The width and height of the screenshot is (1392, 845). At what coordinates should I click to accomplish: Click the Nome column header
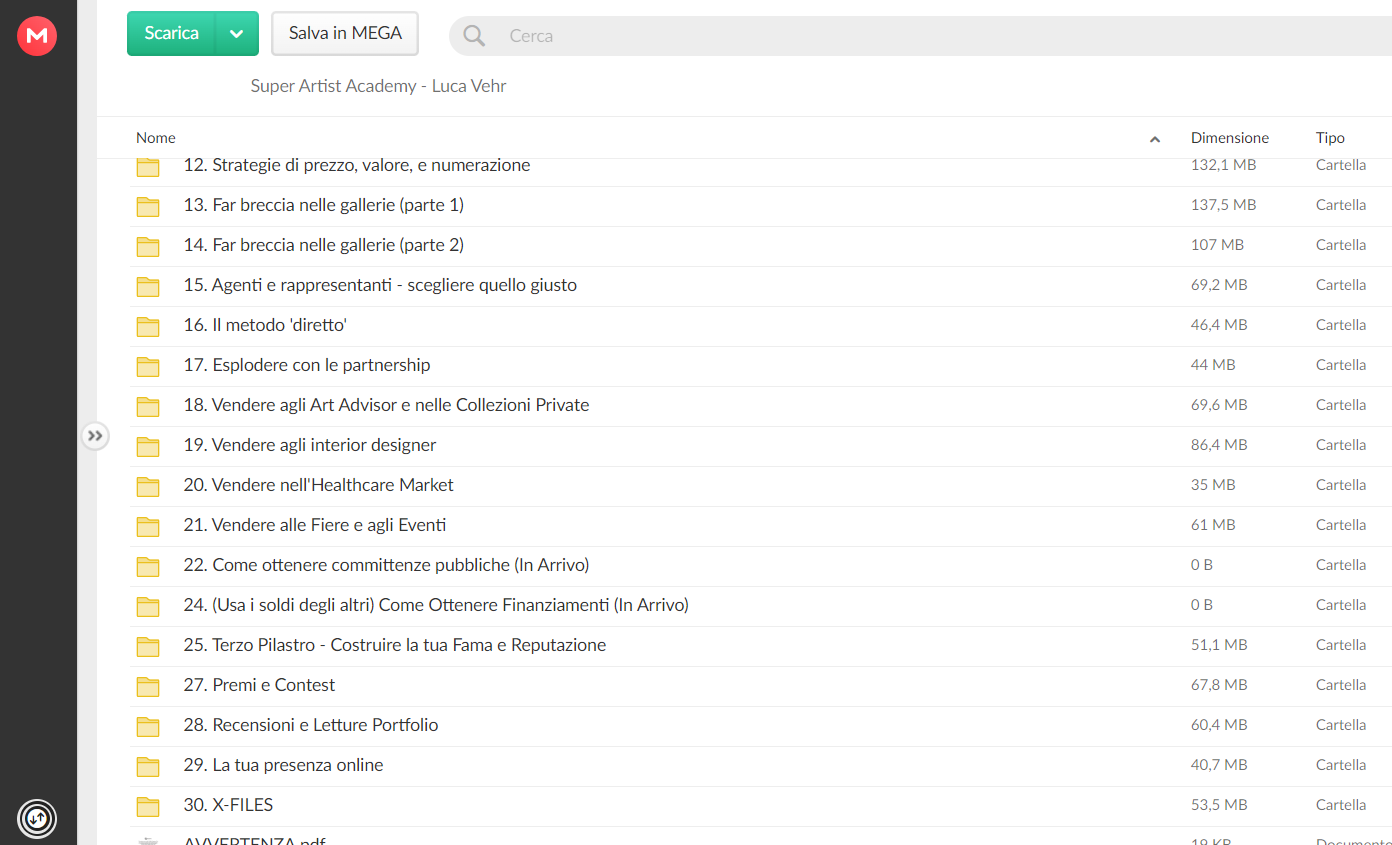[x=156, y=138]
